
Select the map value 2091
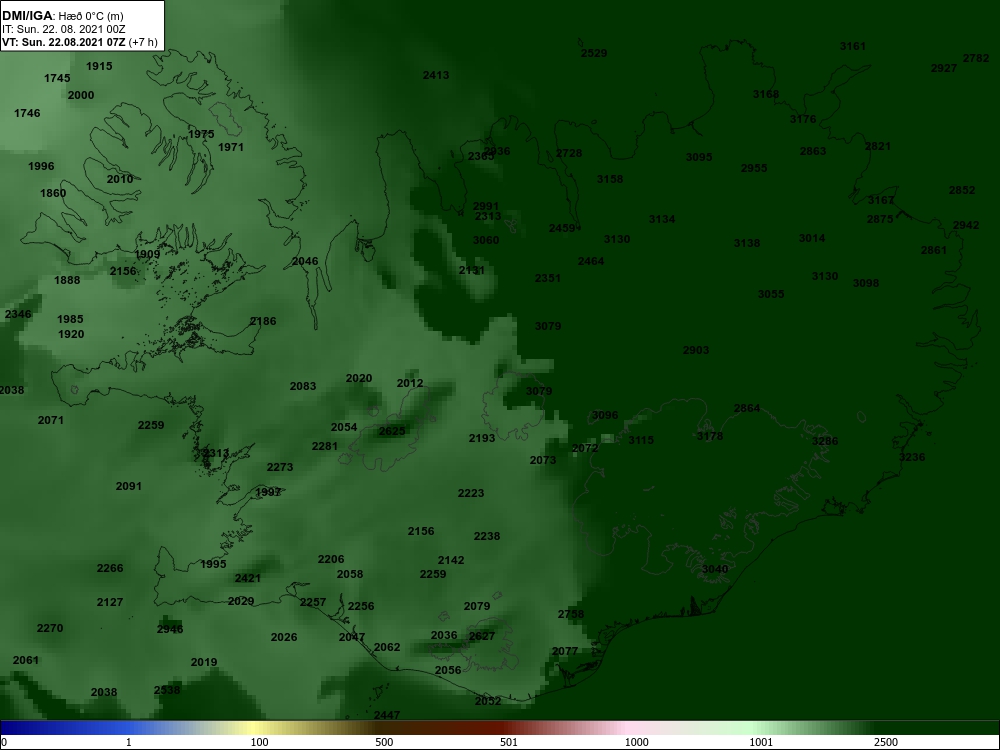[x=129, y=487]
